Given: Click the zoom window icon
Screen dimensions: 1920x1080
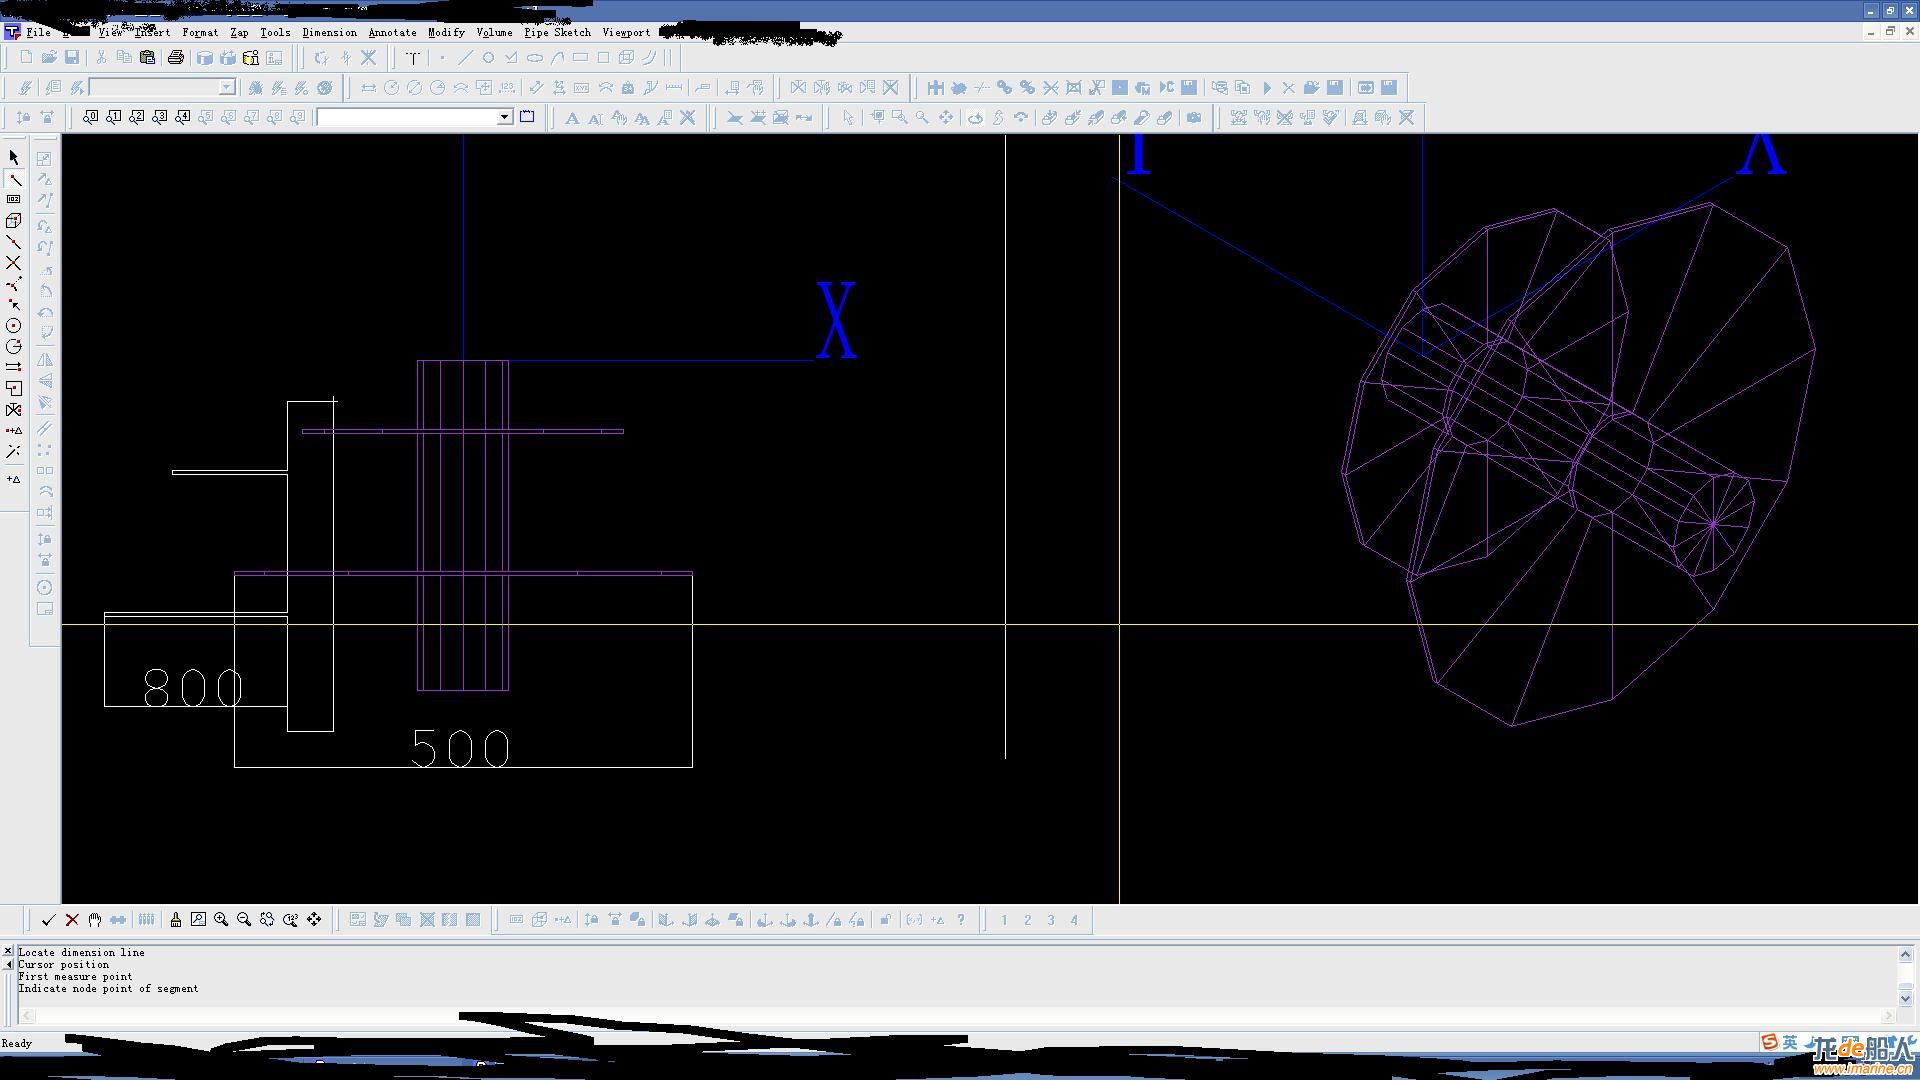Looking at the screenshot, I should coord(198,920).
